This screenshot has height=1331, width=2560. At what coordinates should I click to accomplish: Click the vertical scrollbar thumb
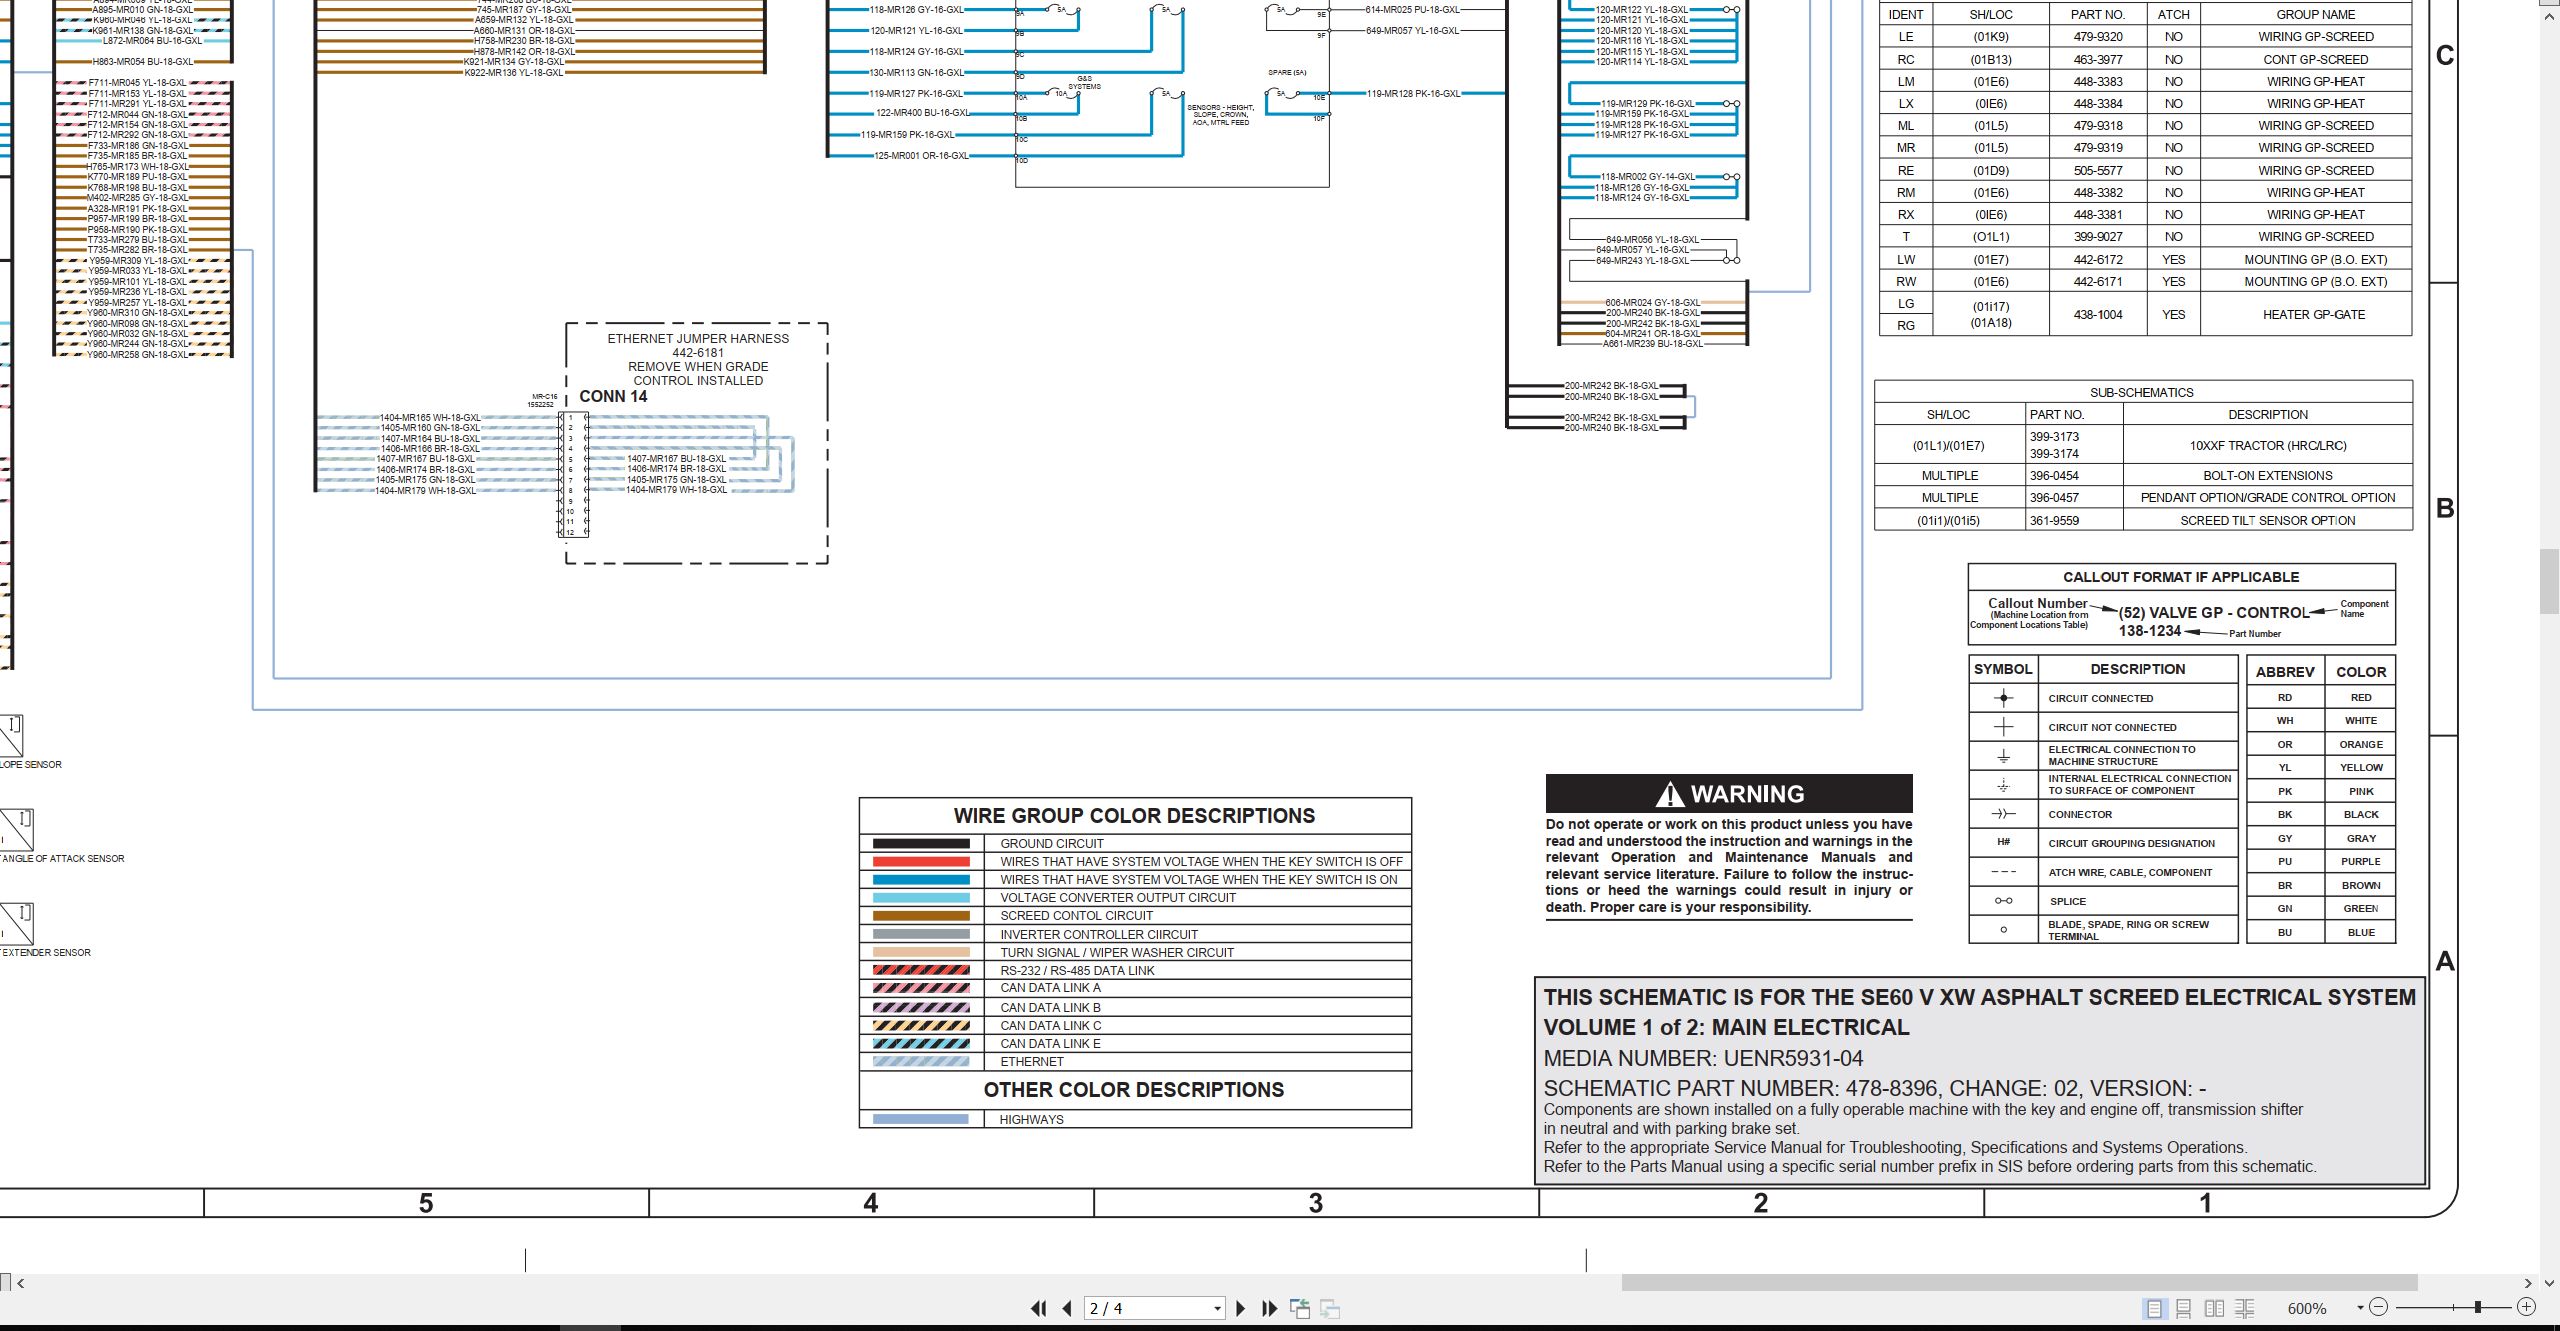(x=2550, y=581)
